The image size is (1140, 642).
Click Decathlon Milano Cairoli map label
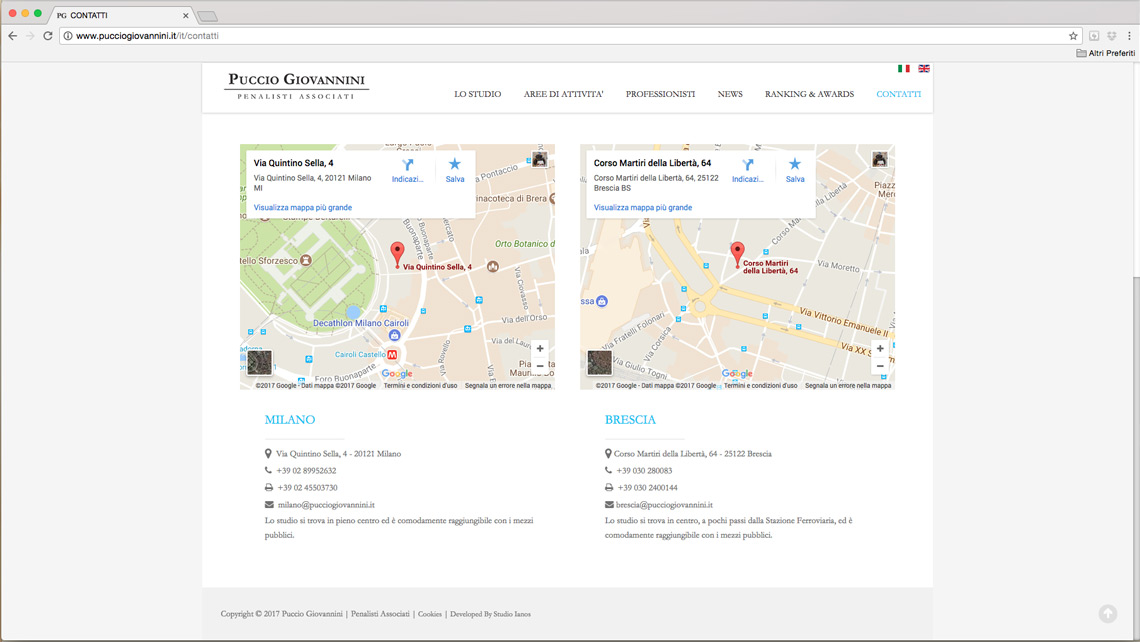[x=361, y=323]
